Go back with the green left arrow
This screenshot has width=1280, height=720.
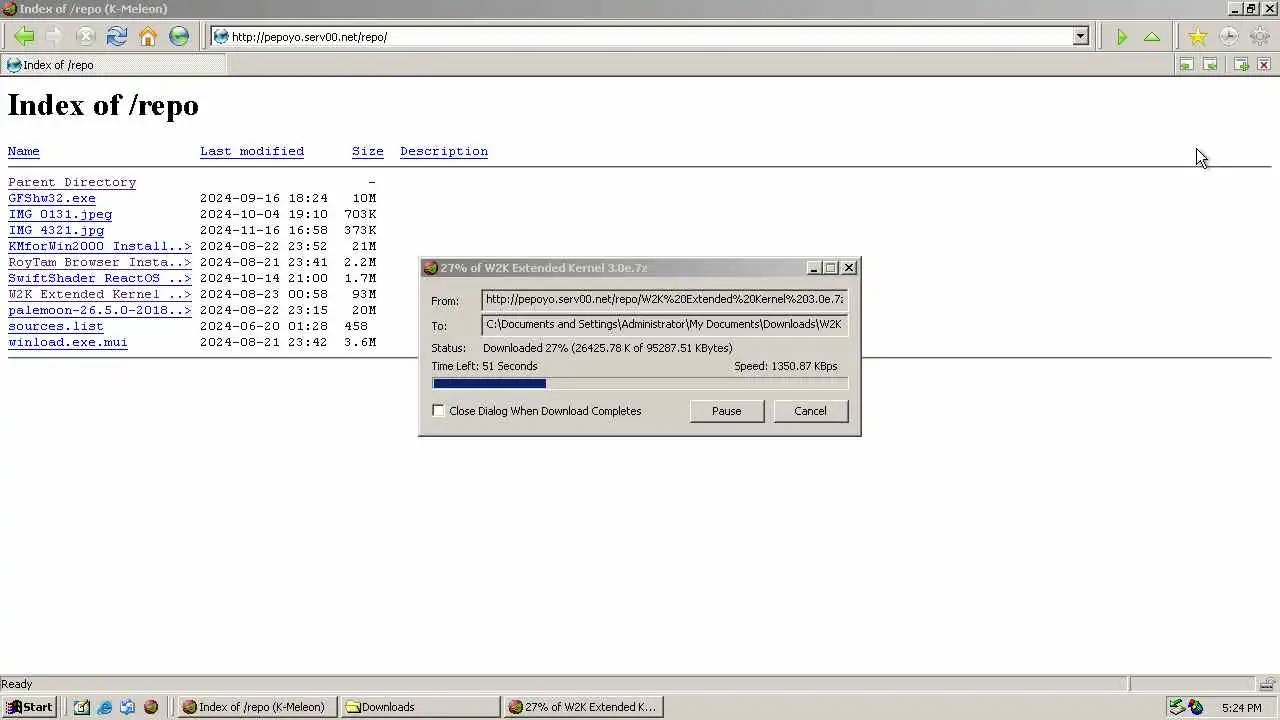[x=24, y=37]
